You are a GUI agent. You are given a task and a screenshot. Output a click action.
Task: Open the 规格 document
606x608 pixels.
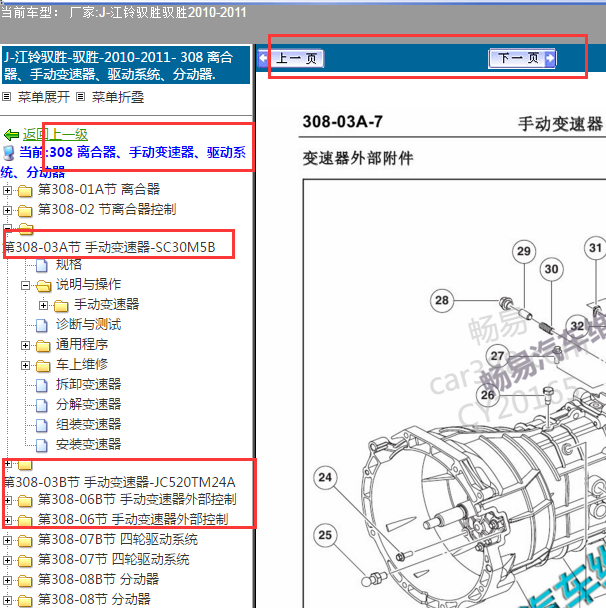pyautogui.click(x=69, y=264)
